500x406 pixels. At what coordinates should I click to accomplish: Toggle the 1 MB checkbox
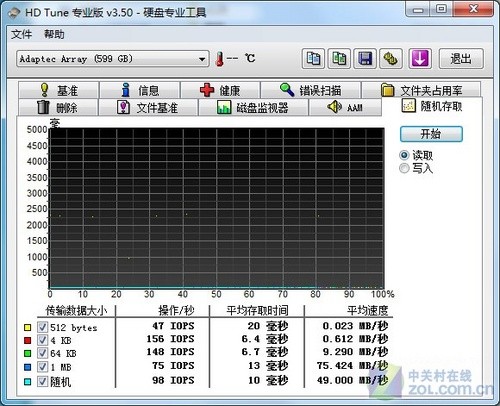pyautogui.click(x=42, y=367)
